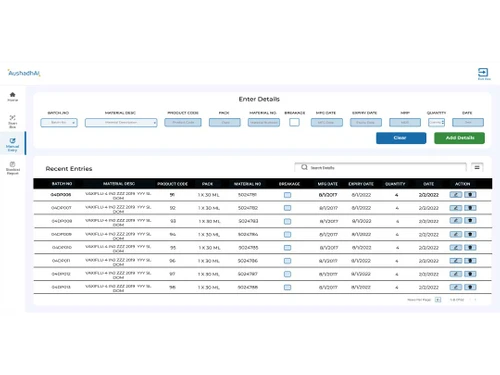
Task: Click the BATCH NO column header
Action: (62, 184)
